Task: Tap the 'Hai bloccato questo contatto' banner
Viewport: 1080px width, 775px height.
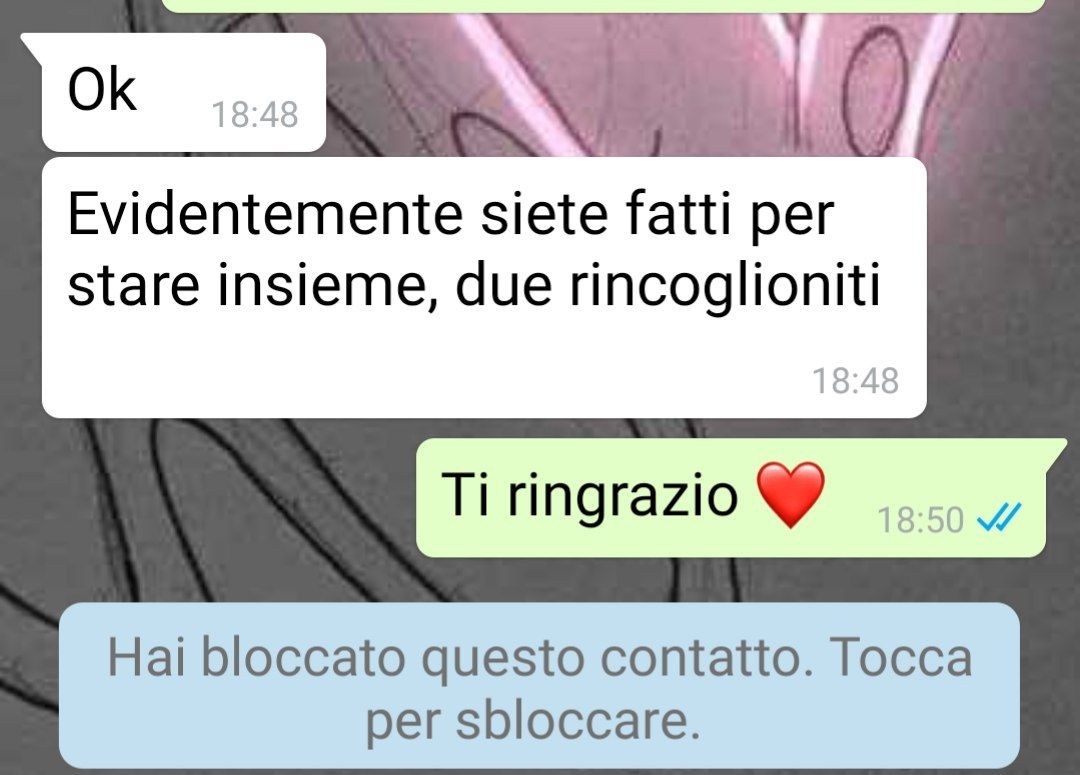Action: click(x=539, y=686)
